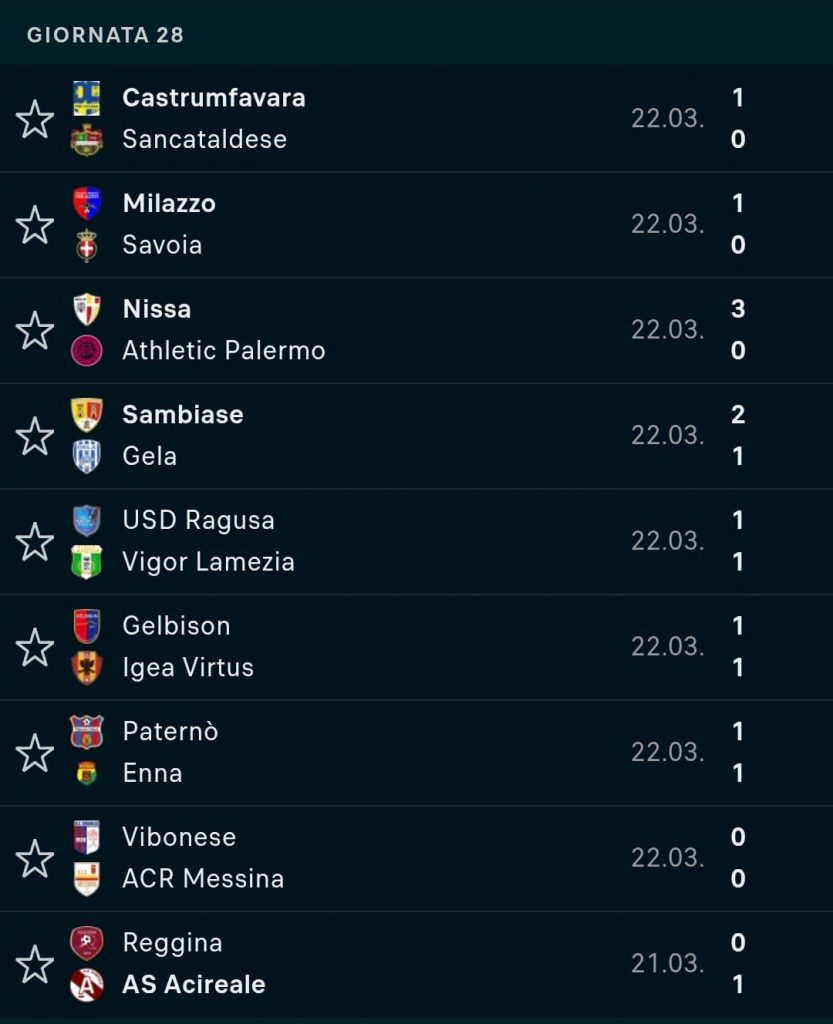The height and width of the screenshot is (1024, 833).
Task: Click the AS Acireale logo
Action: tap(87, 985)
